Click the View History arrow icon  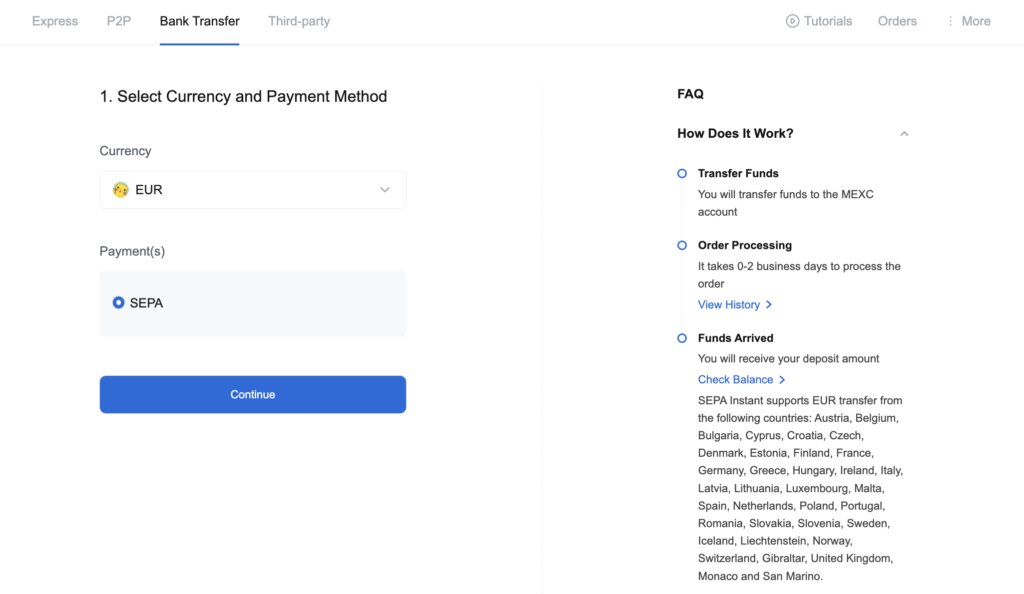[x=769, y=305]
